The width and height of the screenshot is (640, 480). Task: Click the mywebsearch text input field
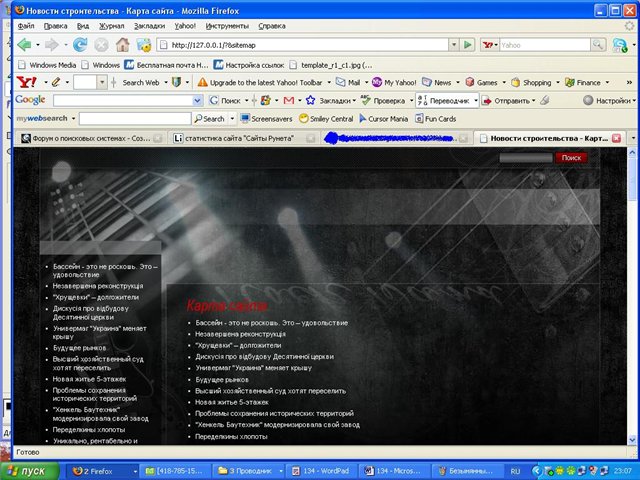click(135, 119)
